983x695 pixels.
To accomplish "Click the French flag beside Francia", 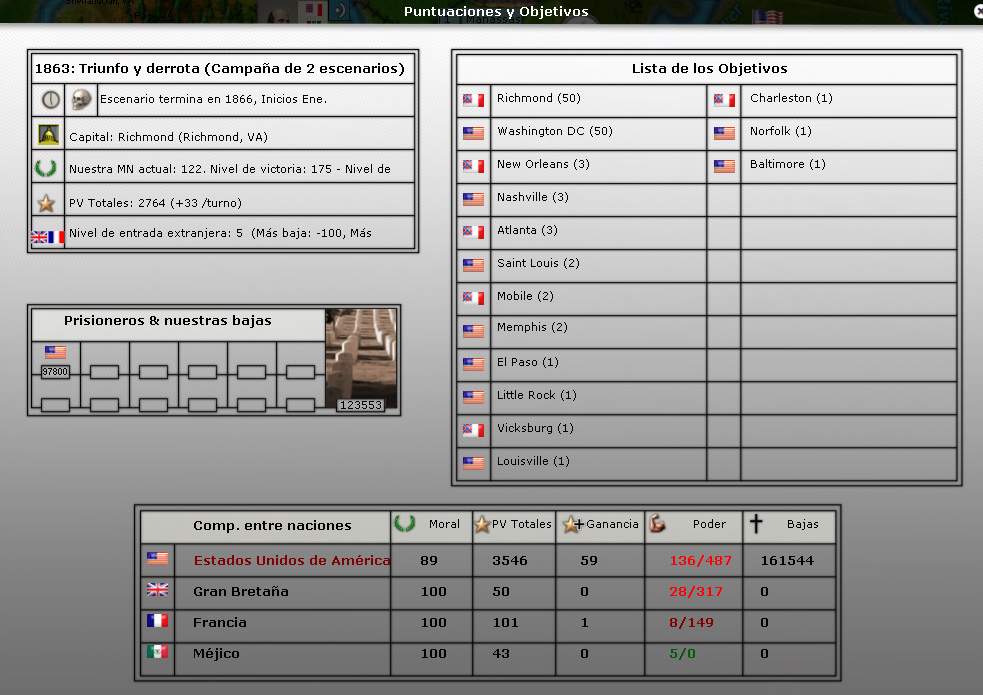I will pyautogui.click(x=157, y=620).
